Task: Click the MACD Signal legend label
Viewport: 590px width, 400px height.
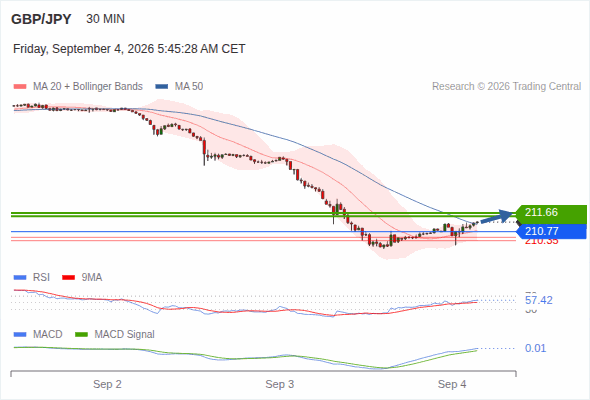Action: tap(125, 334)
